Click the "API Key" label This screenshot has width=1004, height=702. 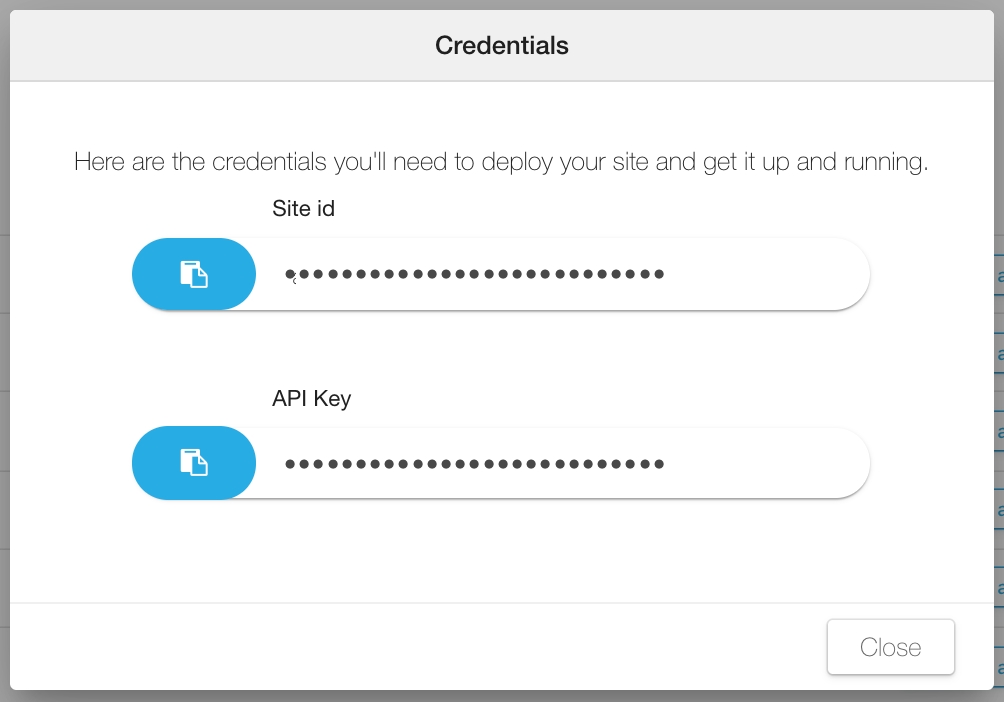coord(311,398)
